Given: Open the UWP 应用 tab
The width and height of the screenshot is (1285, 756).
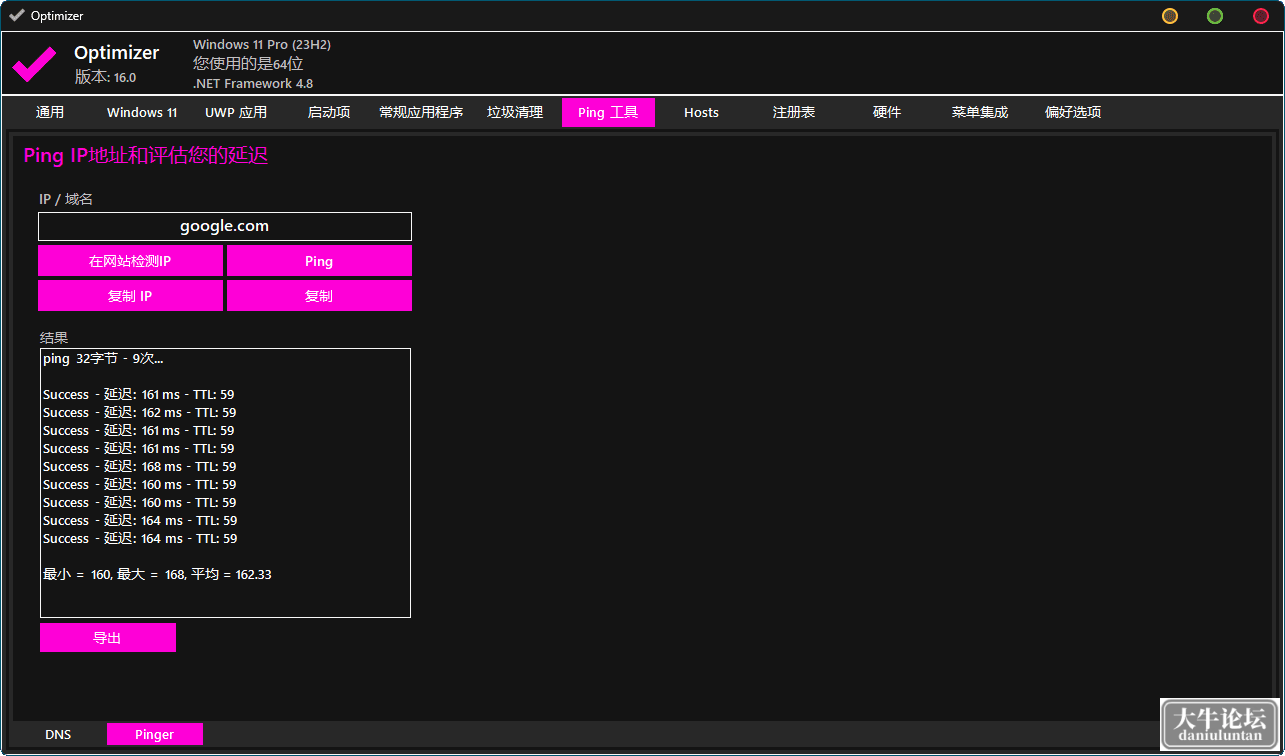Looking at the screenshot, I should pyautogui.click(x=236, y=112).
